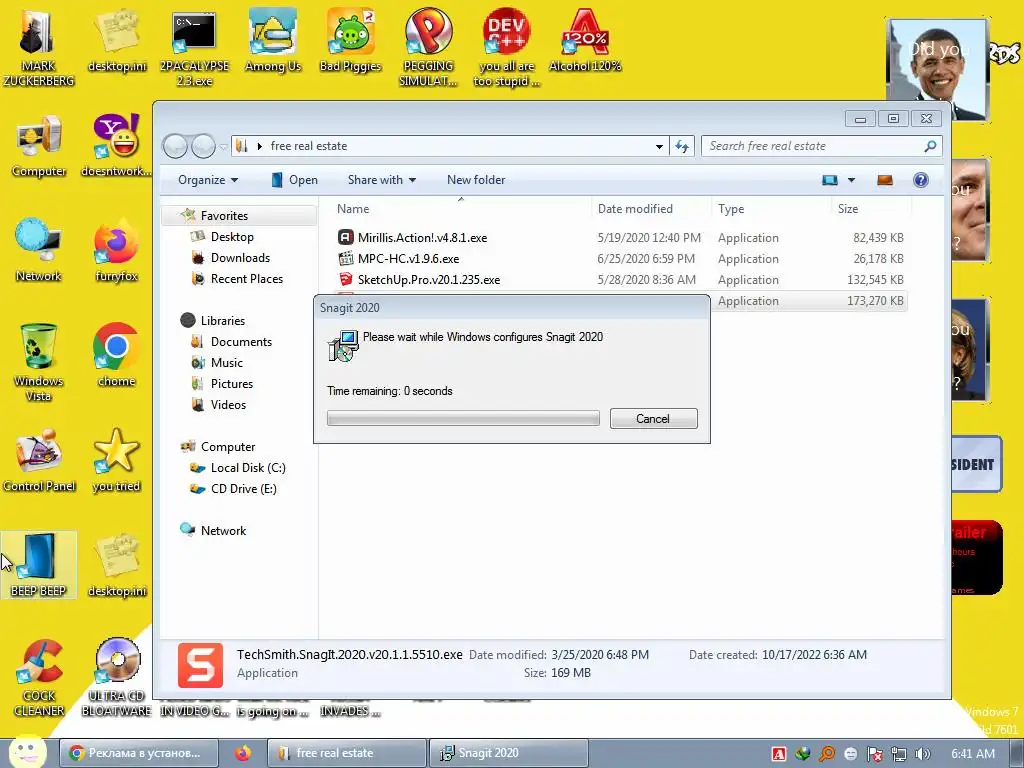1024x768 pixels.
Task: Open the COCK CLEANER CCleaner shortcut
Action: pyautogui.click(x=39, y=678)
